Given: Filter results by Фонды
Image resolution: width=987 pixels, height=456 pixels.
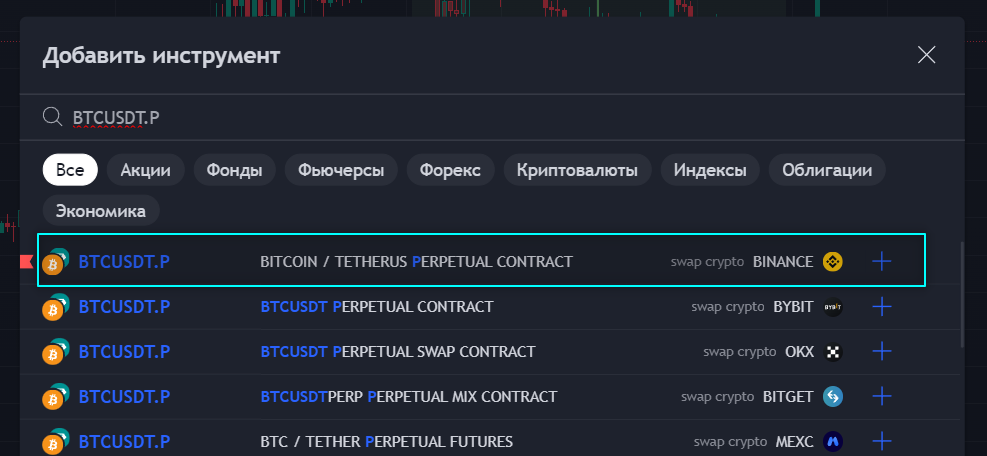Looking at the screenshot, I should [x=234, y=170].
